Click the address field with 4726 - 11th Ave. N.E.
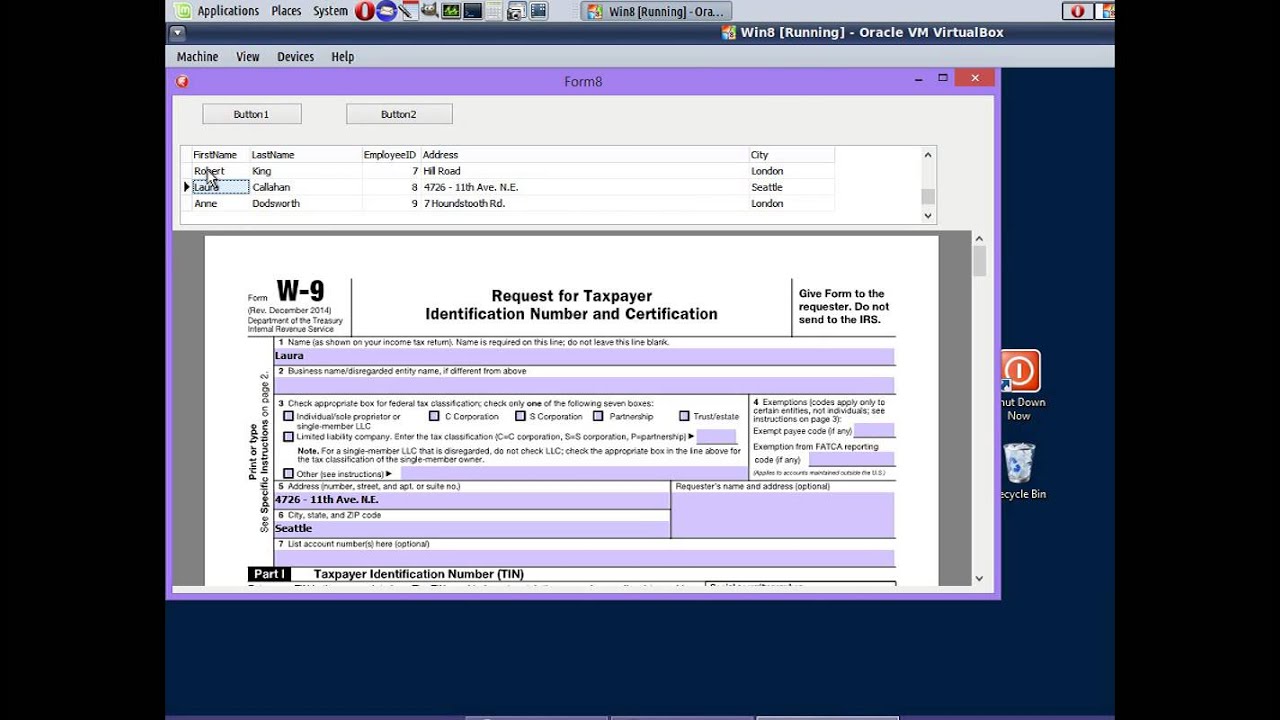 point(472,500)
